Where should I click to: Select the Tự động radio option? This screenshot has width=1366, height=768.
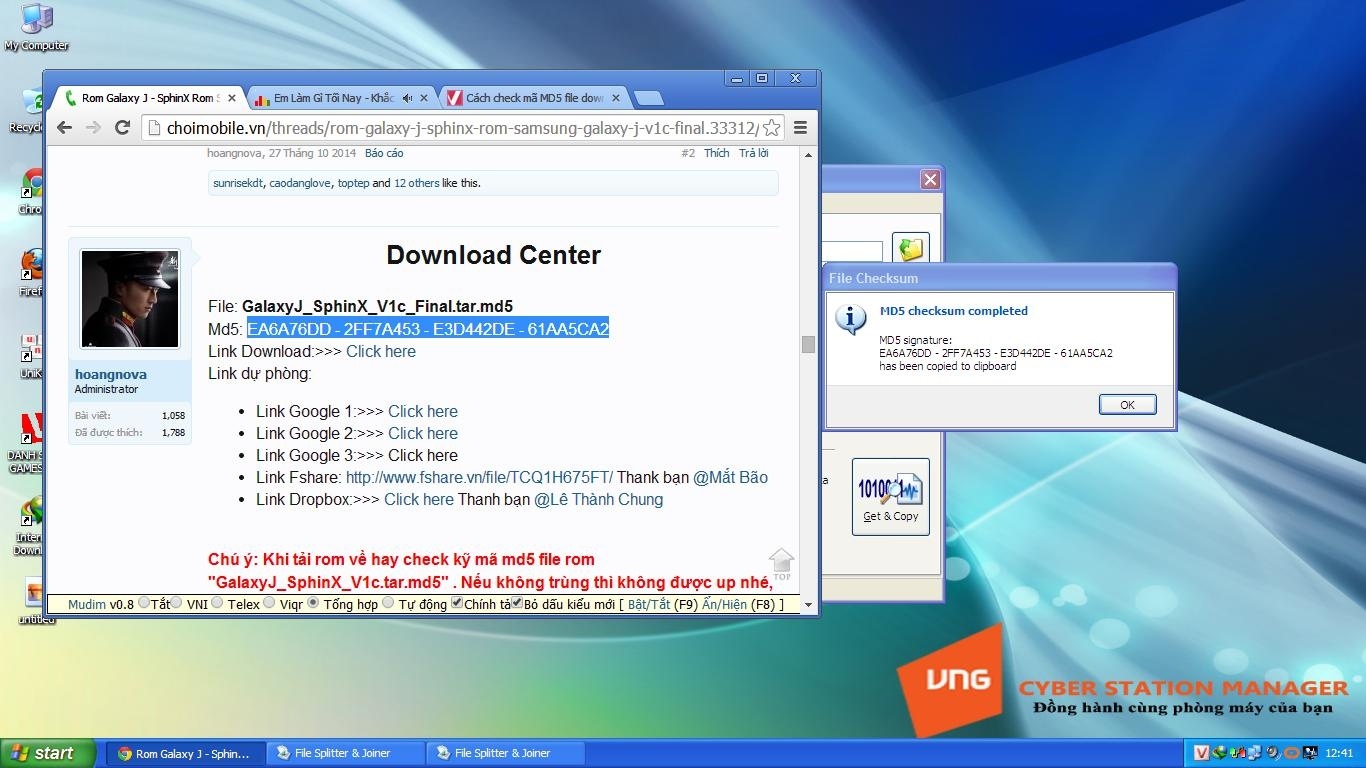click(389, 603)
